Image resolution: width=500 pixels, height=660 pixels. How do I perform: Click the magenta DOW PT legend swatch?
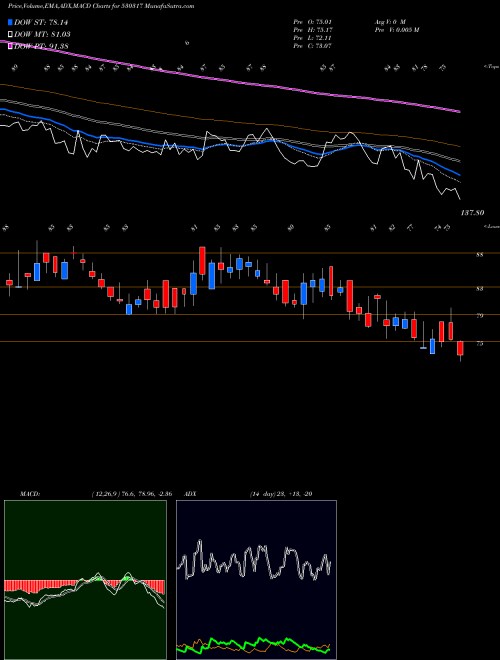click(11, 46)
